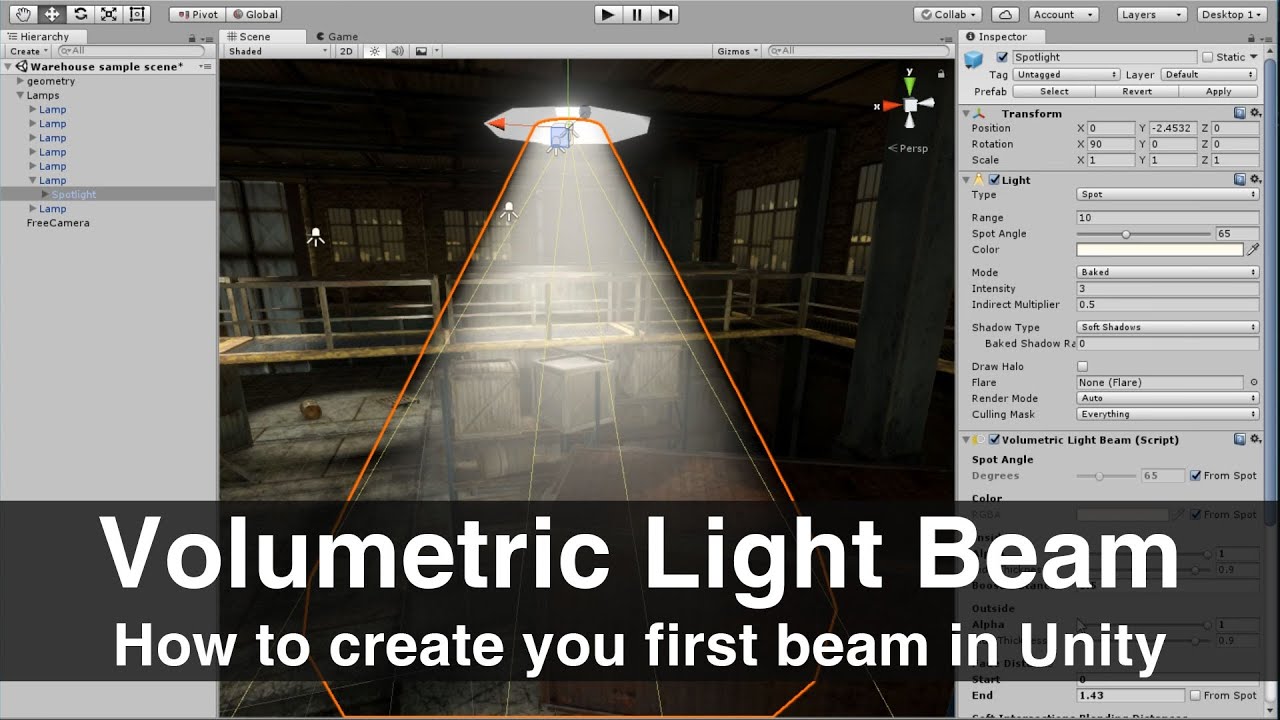Open Desktop 1 layout dropdown
Image resolution: width=1280 pixels, height=720 pixels.
(x=1232, y=14)
